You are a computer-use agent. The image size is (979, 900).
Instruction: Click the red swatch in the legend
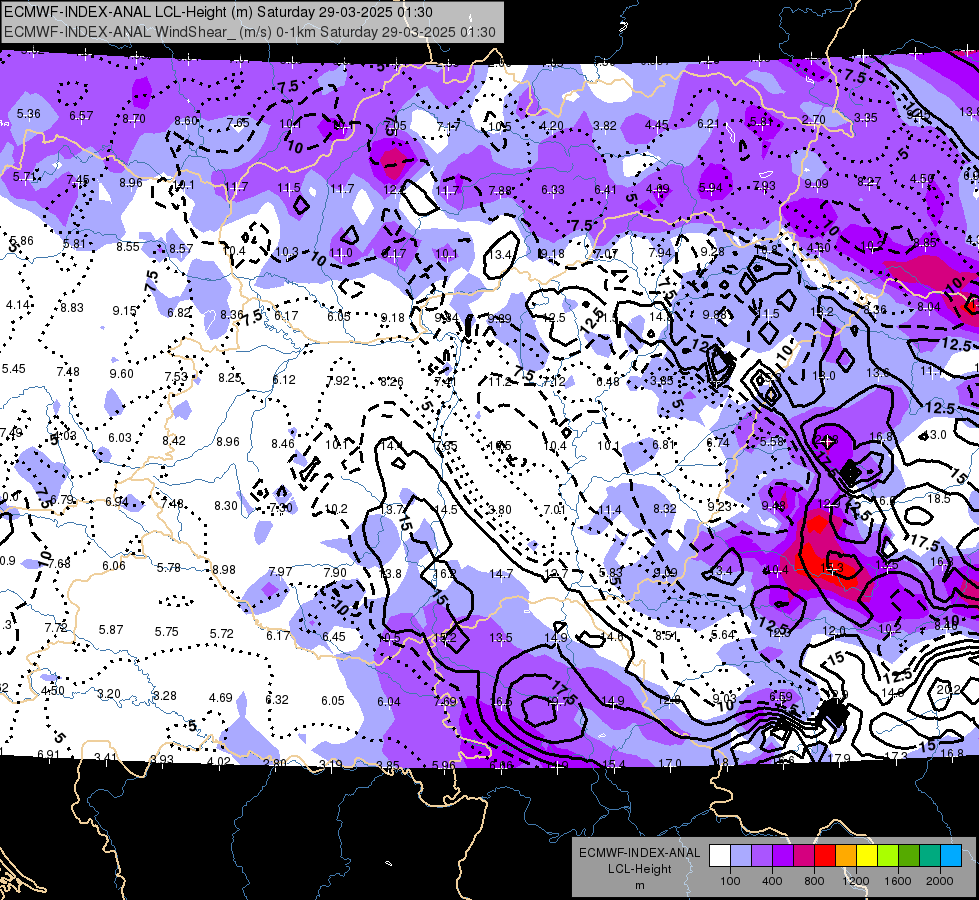pyautogui.click(x=825, y=856)
